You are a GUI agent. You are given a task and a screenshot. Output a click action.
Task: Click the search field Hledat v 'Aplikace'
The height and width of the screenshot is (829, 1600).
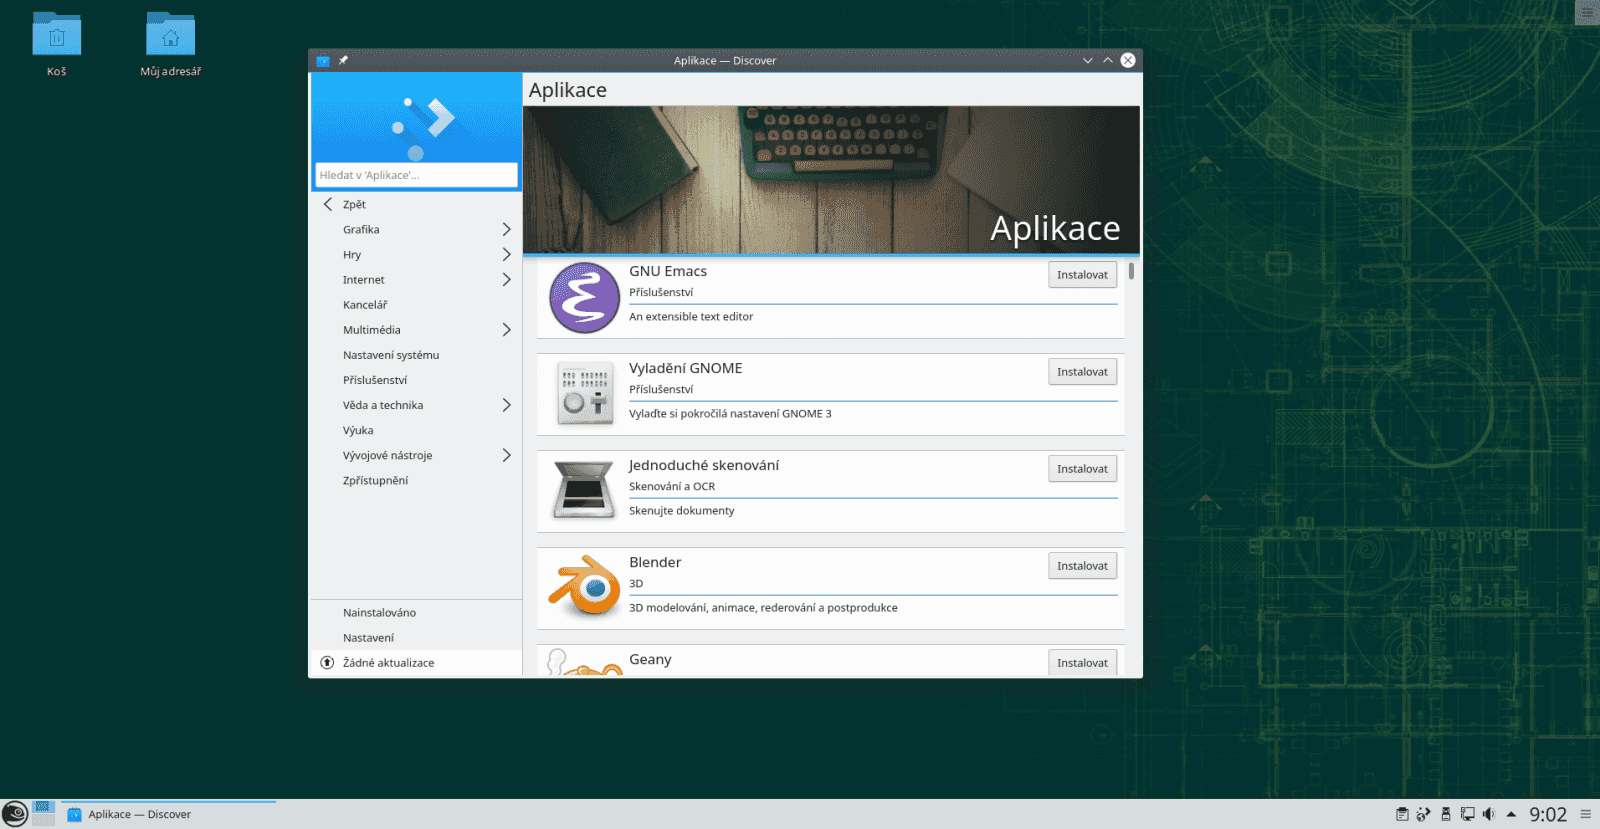pyautogui.click(x=416, y=175)
